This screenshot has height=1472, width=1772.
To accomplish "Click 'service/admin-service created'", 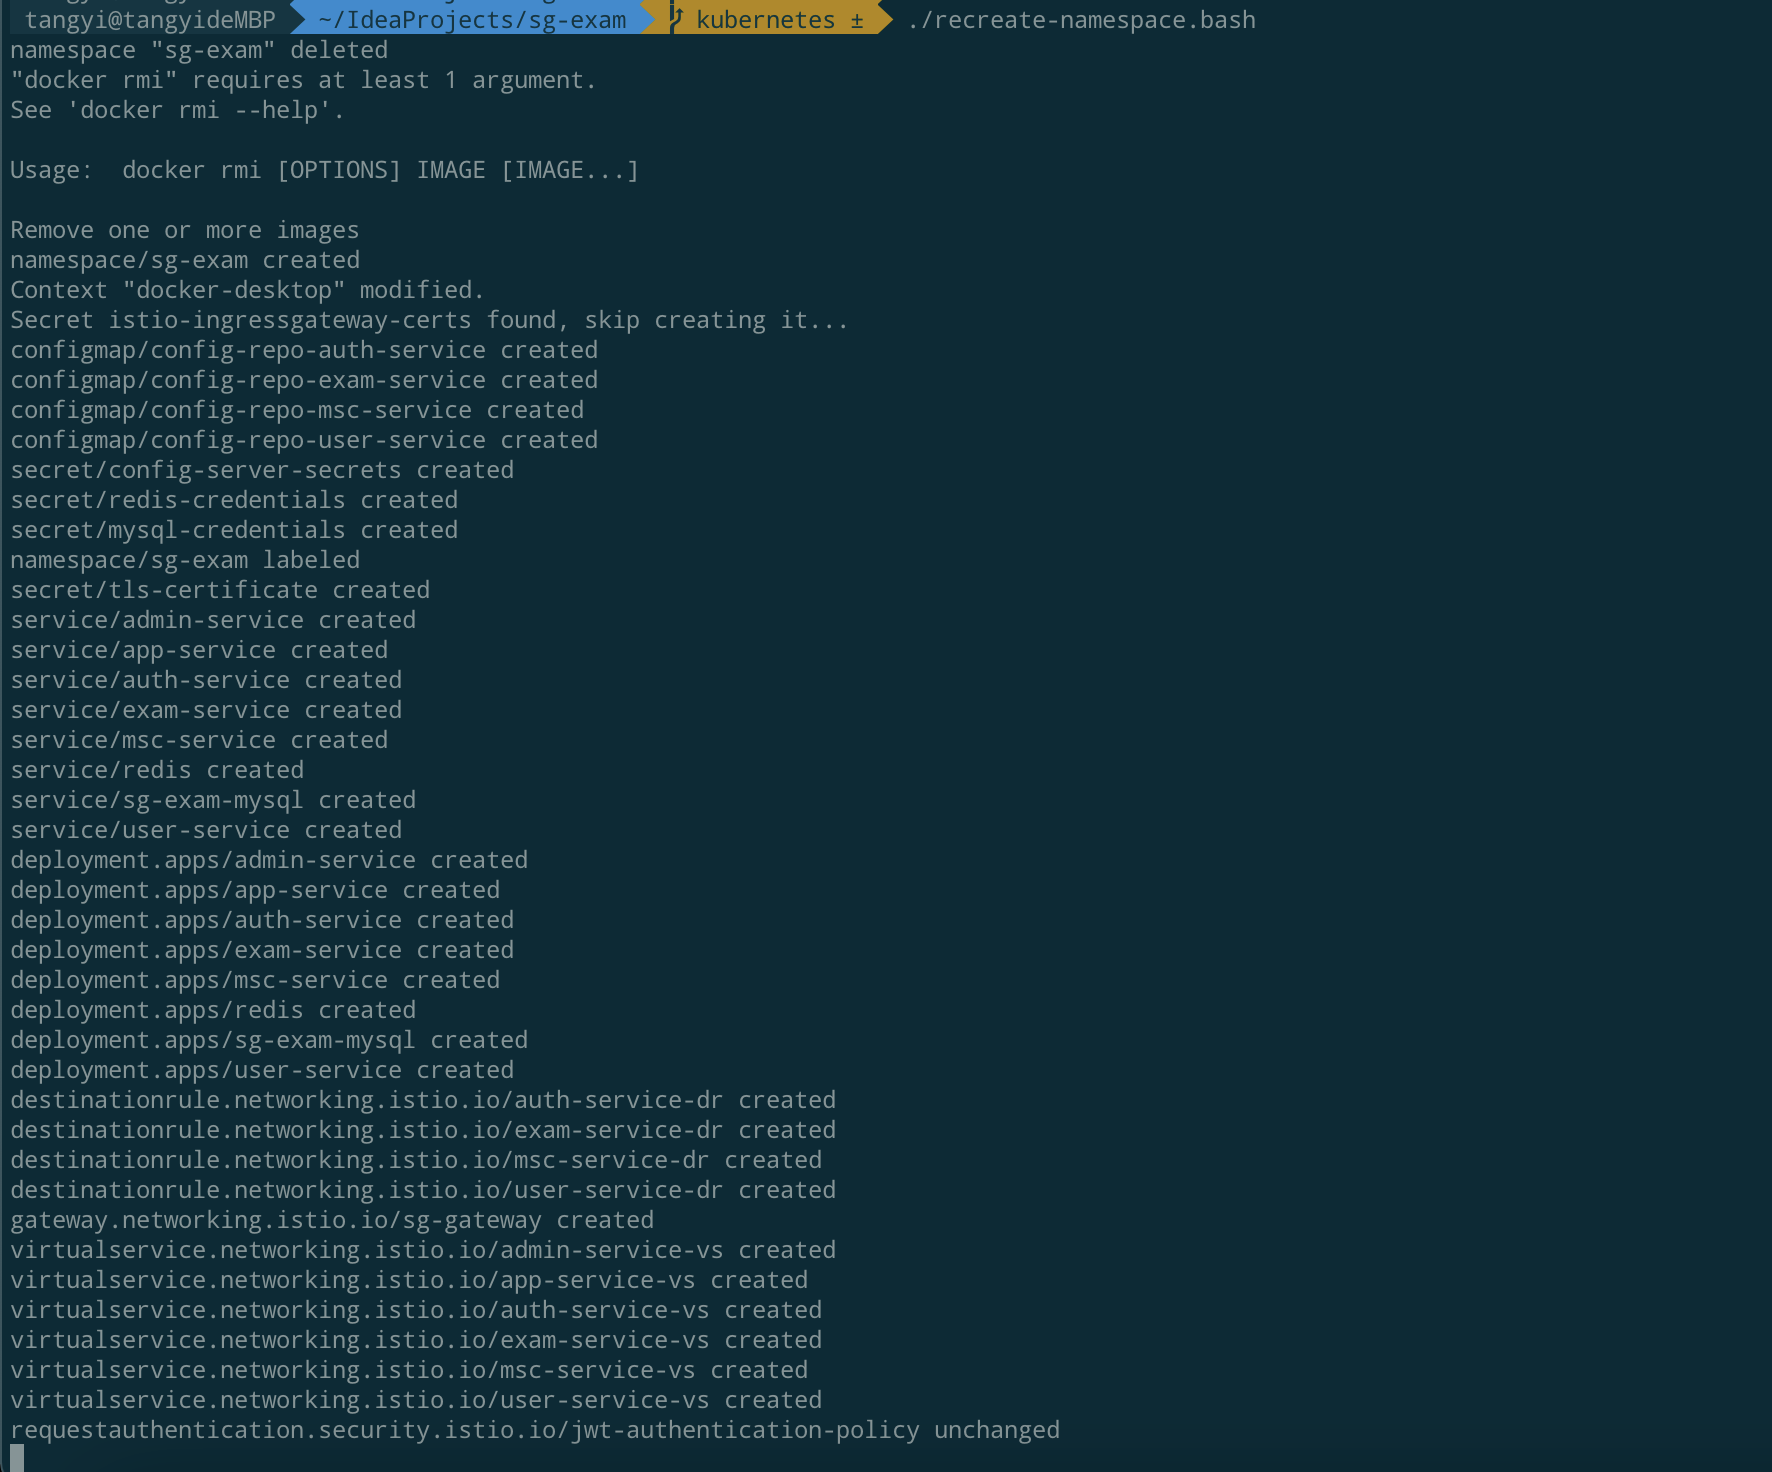I will pos(213,620).
